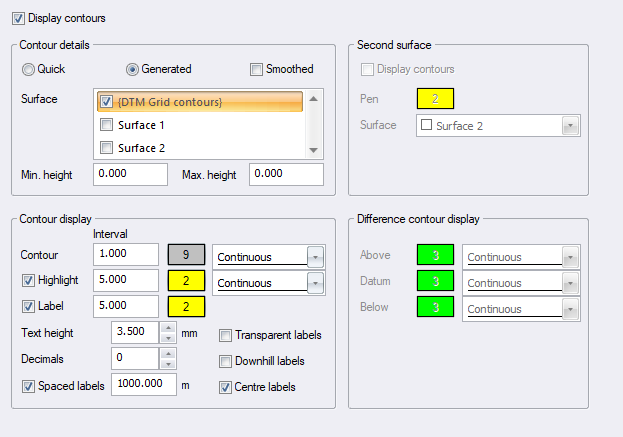
Task: Open the grey Contour pen color swatch
Action: (186, 255)
